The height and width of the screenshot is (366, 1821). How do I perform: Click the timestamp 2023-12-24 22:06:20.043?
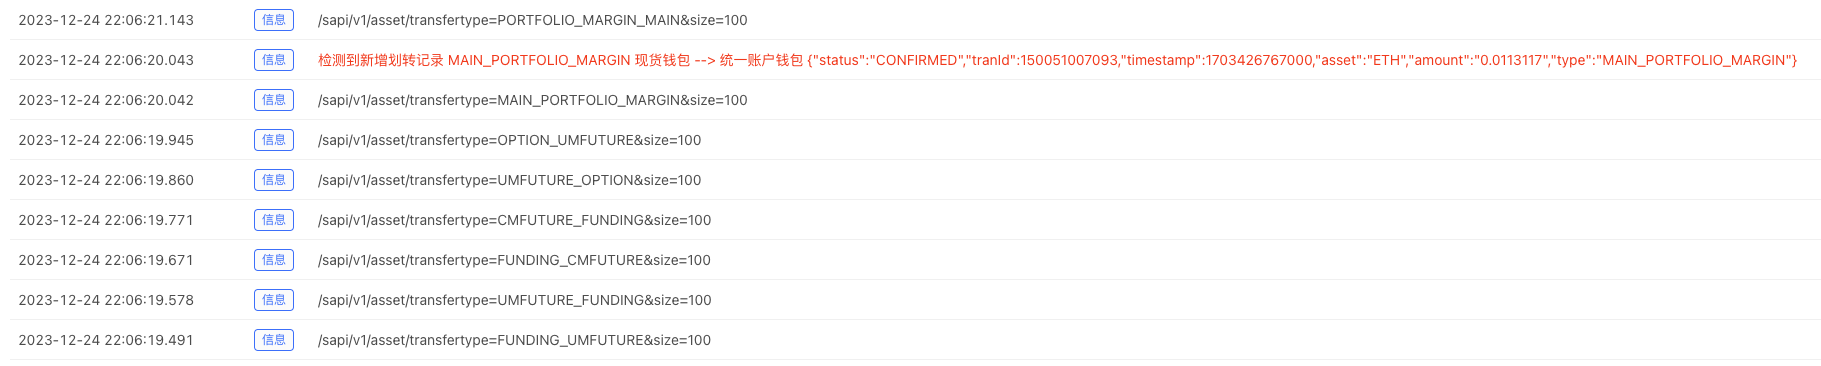[x=106, y=60]
